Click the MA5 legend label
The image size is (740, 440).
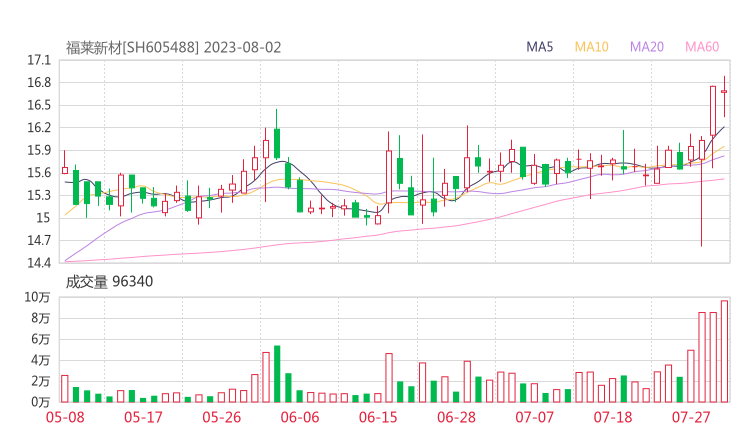point(539,47)
